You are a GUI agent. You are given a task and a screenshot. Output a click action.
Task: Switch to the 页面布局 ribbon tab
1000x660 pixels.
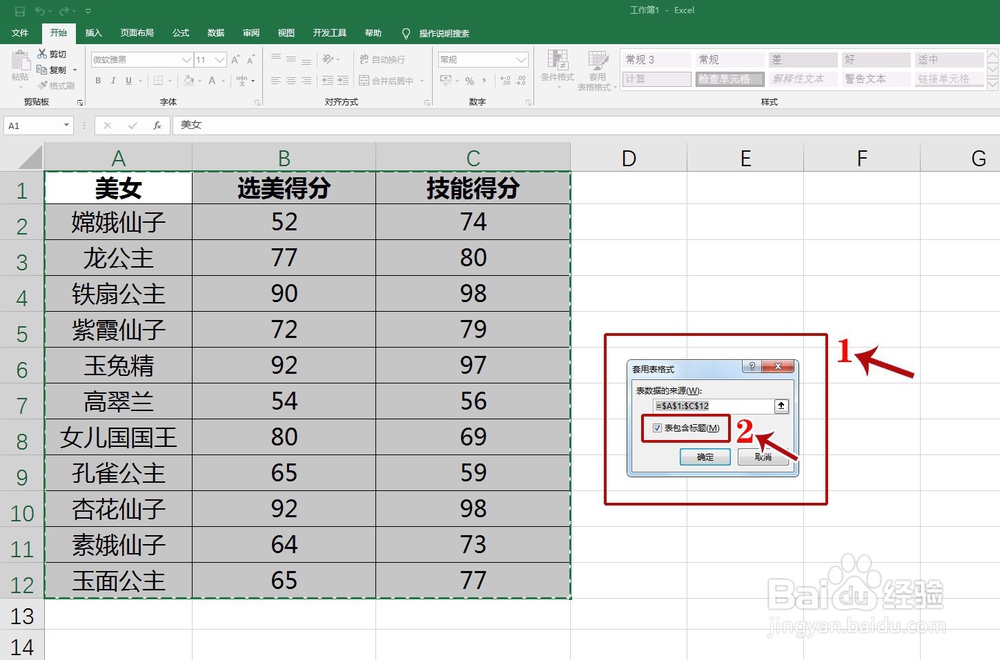[x=137, y=33]
